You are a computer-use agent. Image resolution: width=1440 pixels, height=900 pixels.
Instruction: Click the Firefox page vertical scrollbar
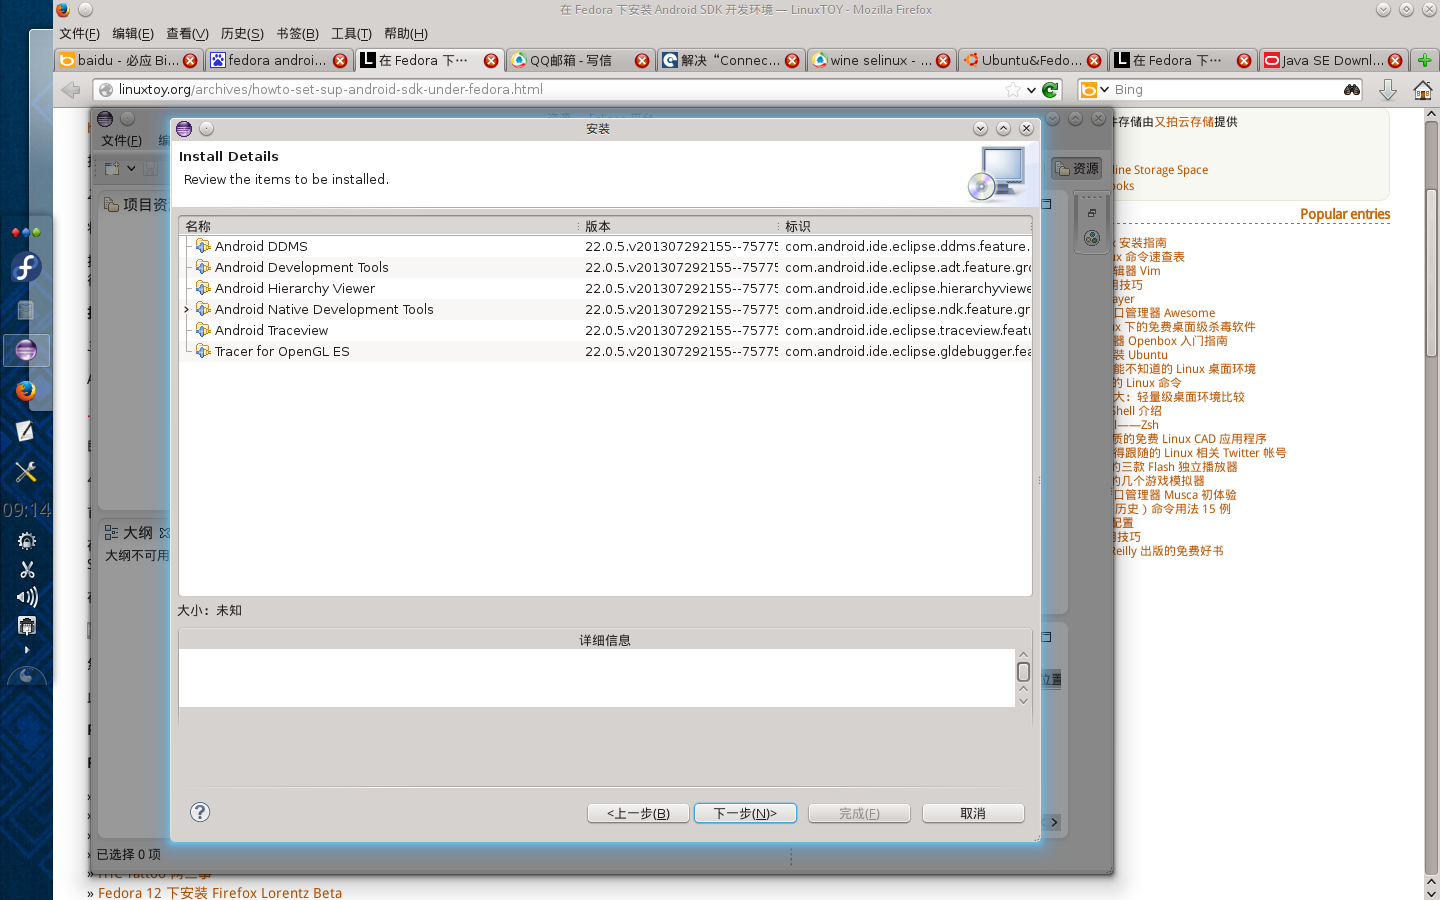[1431, 272]
